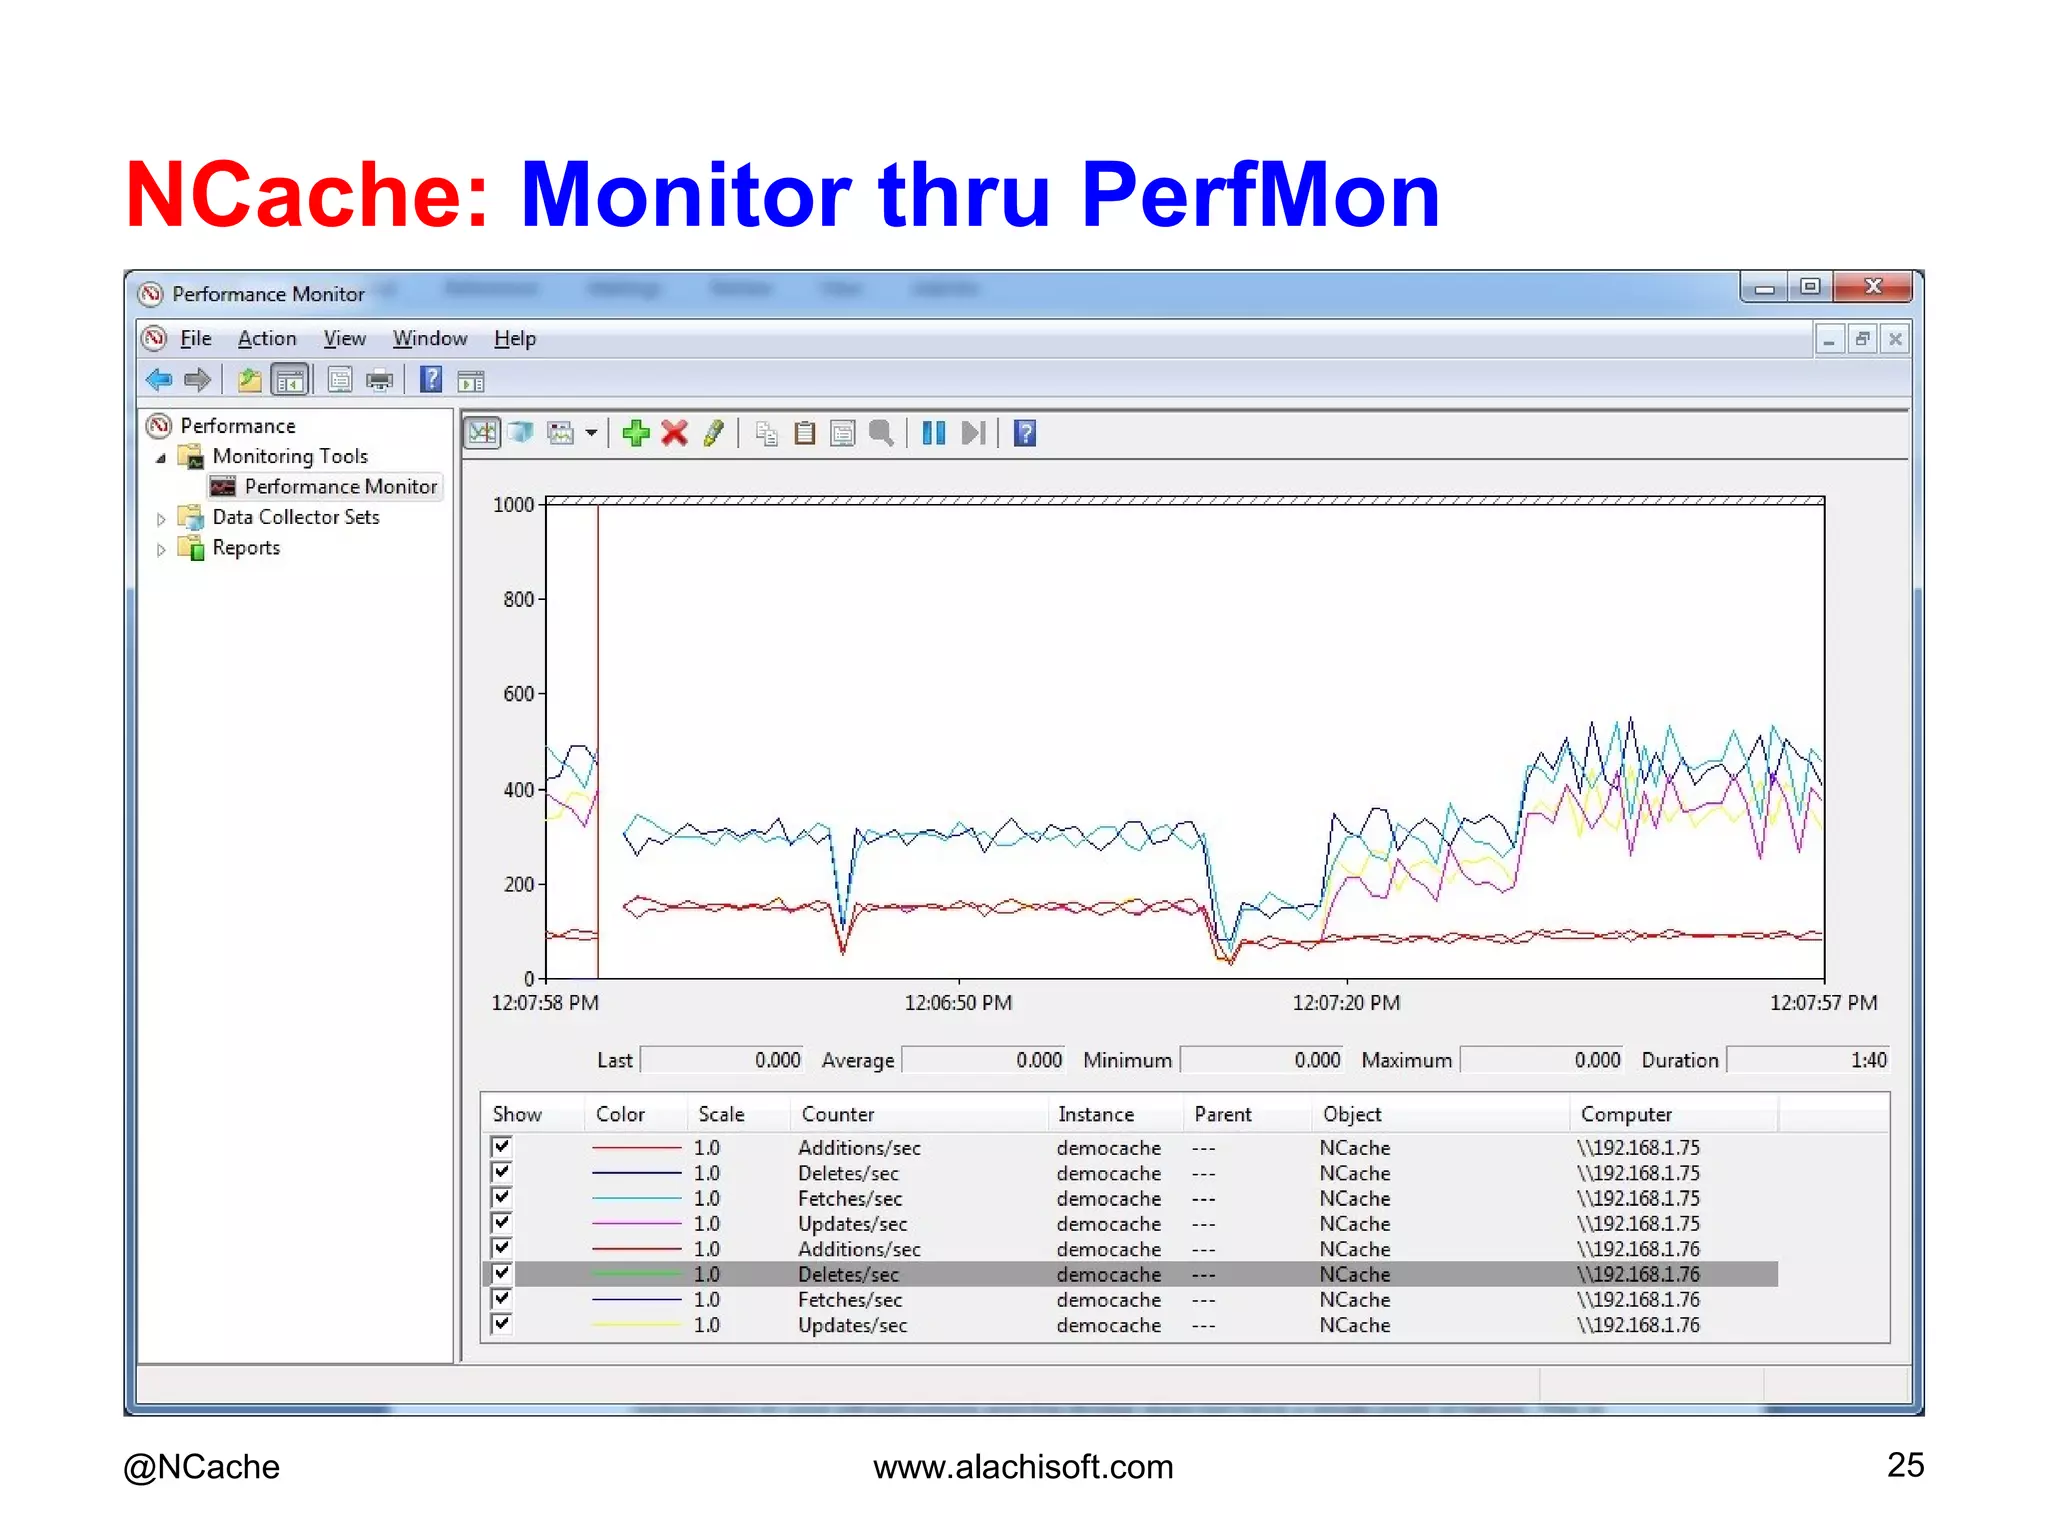The width and height of the screenshot is (2048, 1536).
Task: Uncheck Fetches/sec counter for 192.168.1.76
Action: tap(502, 1298)
